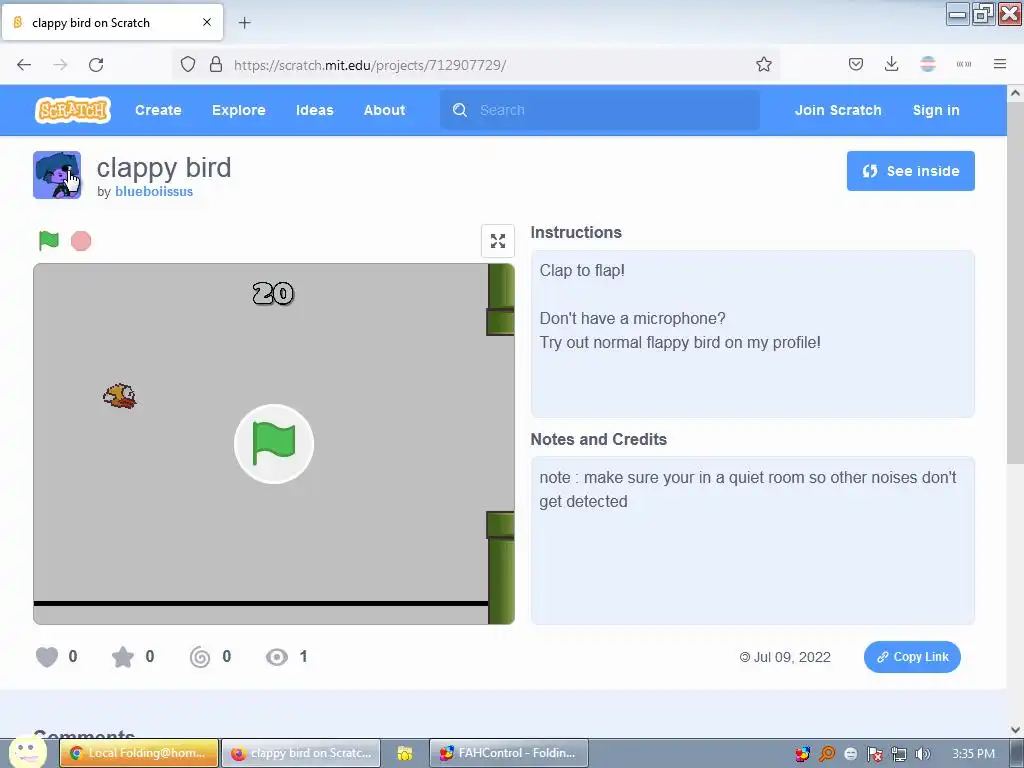This screenshot has height=768, width=1024.
Task: Click the address bar URL
Action: pos(370,65)
